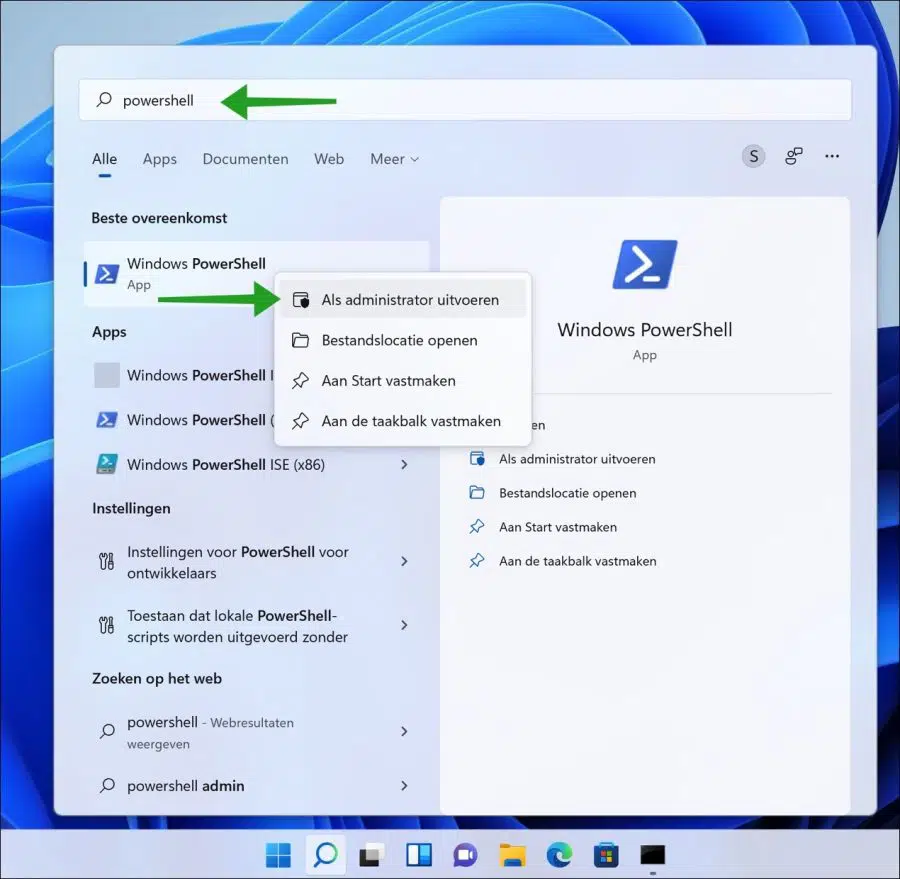Screen dimensions: 900x879
Task: Choose Aan de taakbalk vastmaken in context menu
Action: (404, 421)
